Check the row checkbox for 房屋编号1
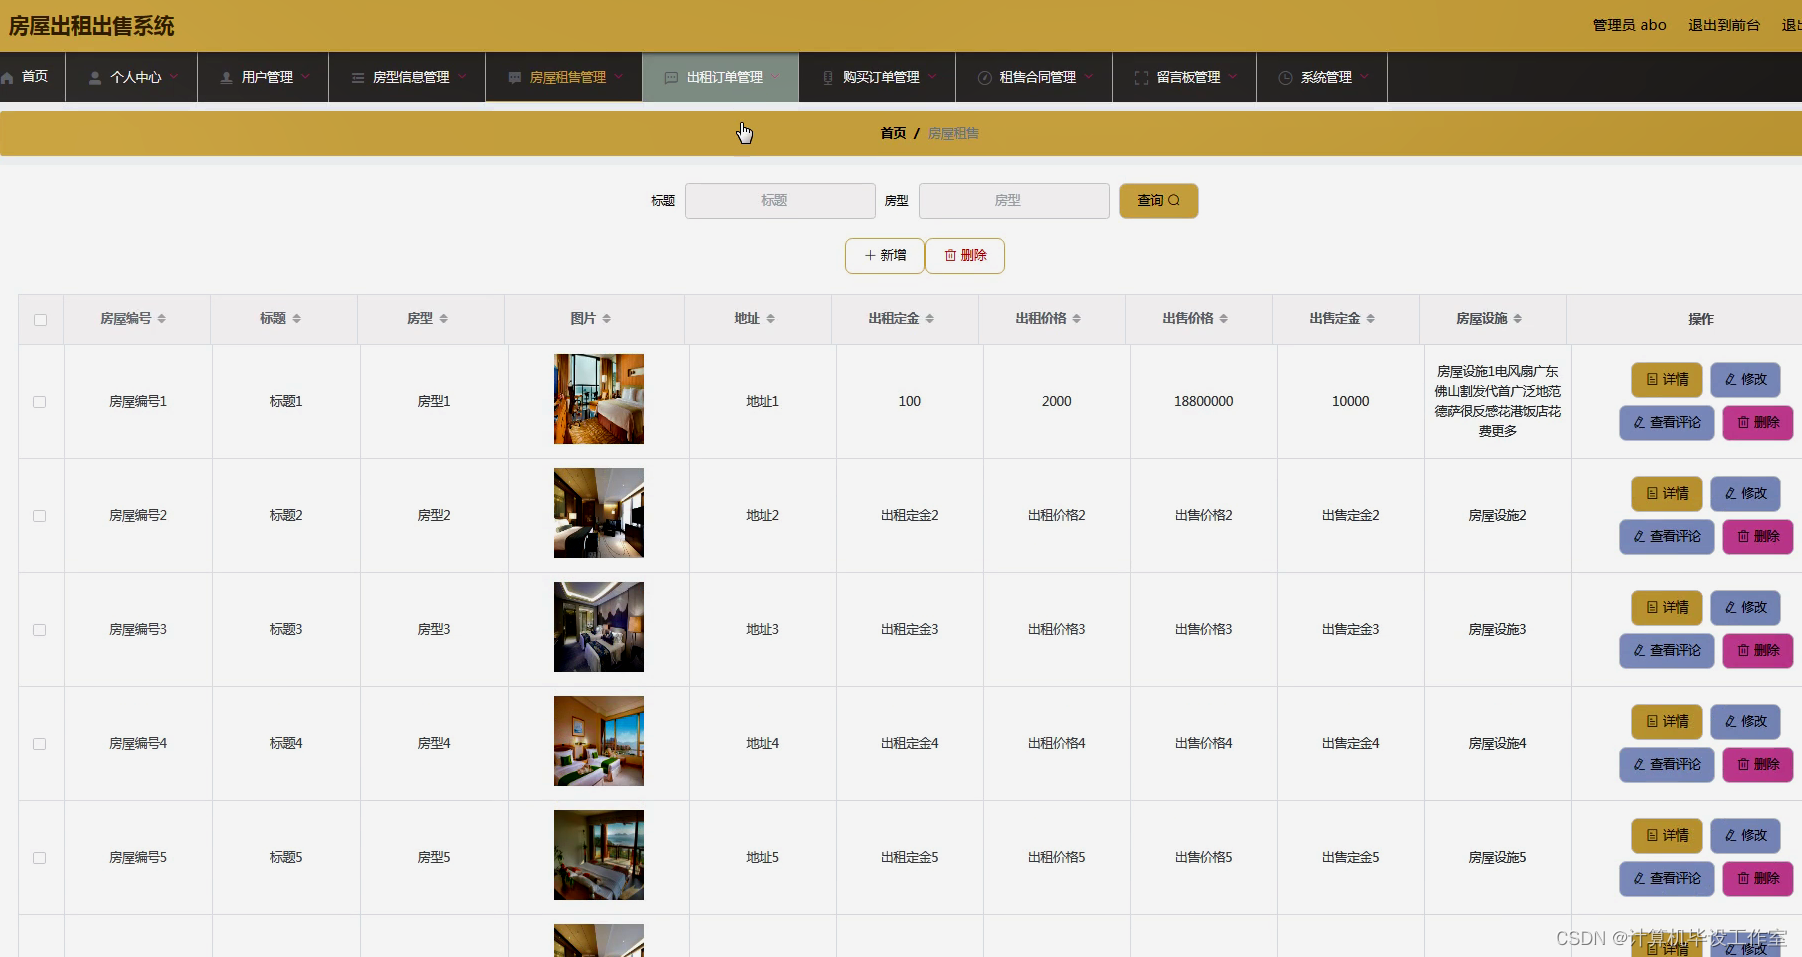 (x=40, y=402)
